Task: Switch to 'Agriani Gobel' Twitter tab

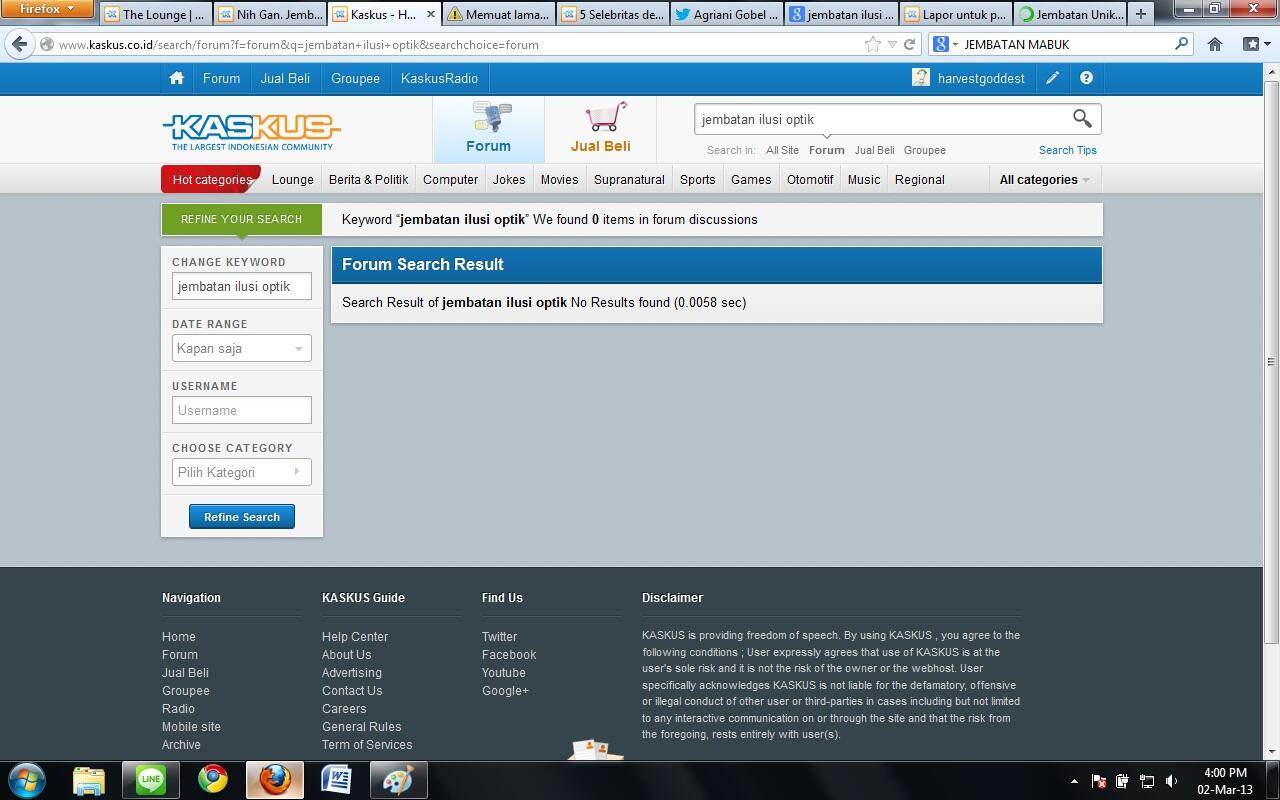Action: tap(726, 14)
